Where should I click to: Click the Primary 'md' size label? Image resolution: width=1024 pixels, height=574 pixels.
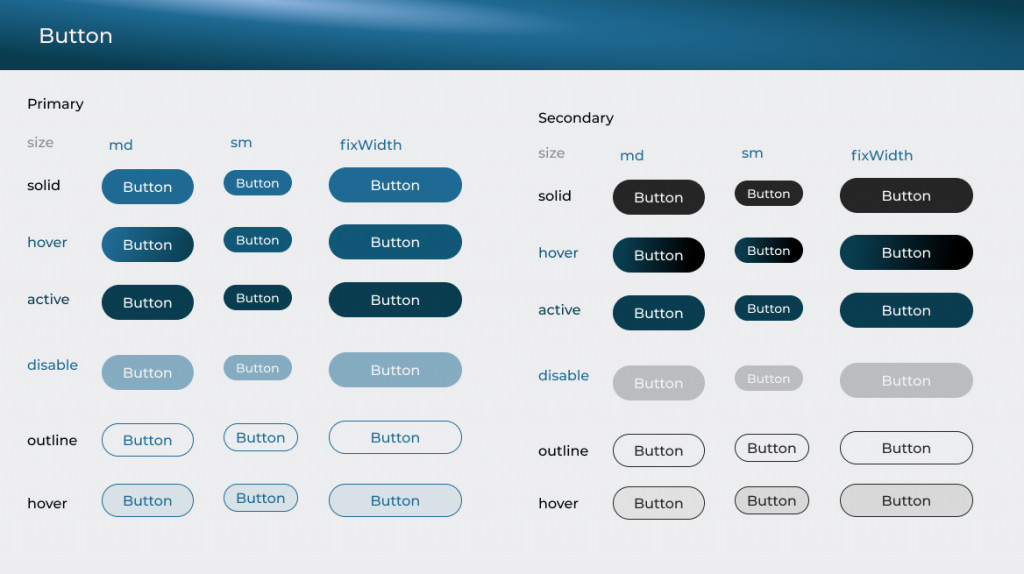pyautogui.click(x=121, y=145)
